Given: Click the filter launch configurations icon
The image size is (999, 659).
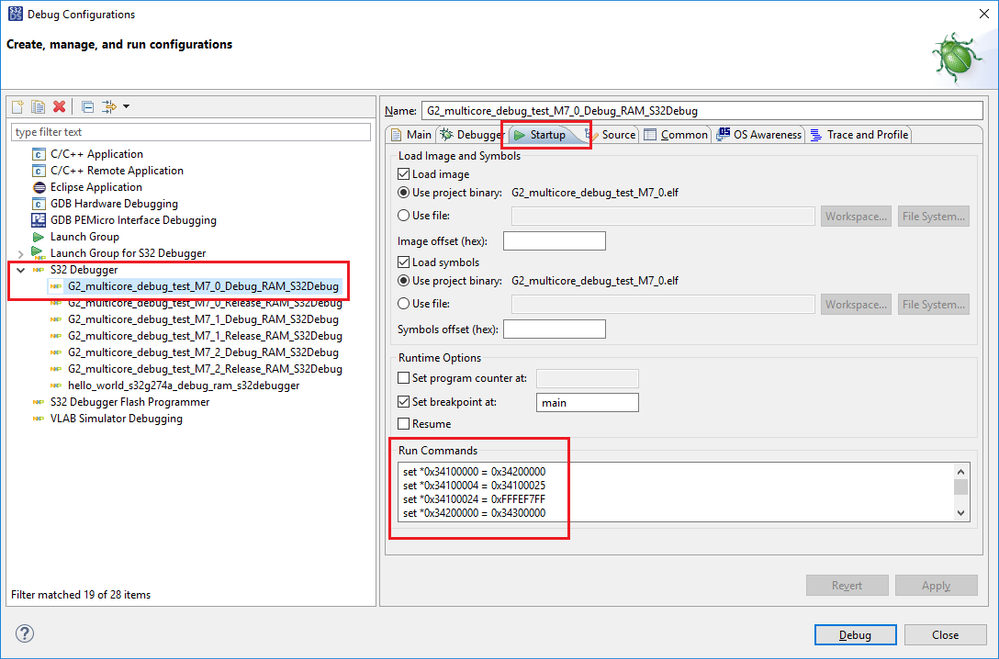Looking at the screenshot, I should [x=109, y=107].
